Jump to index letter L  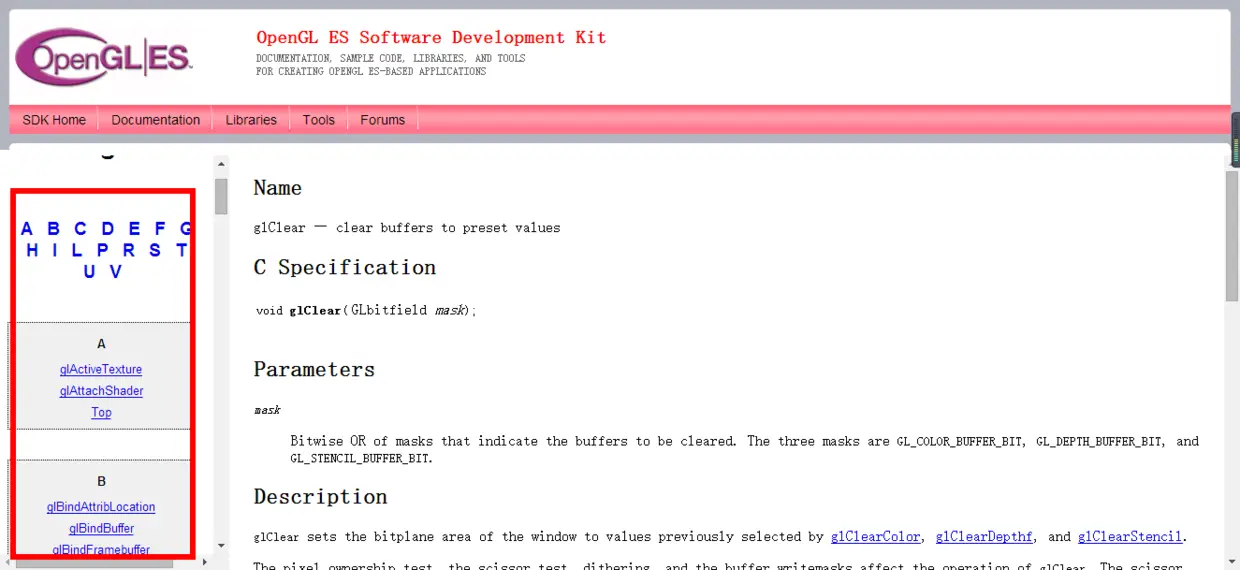77,250
